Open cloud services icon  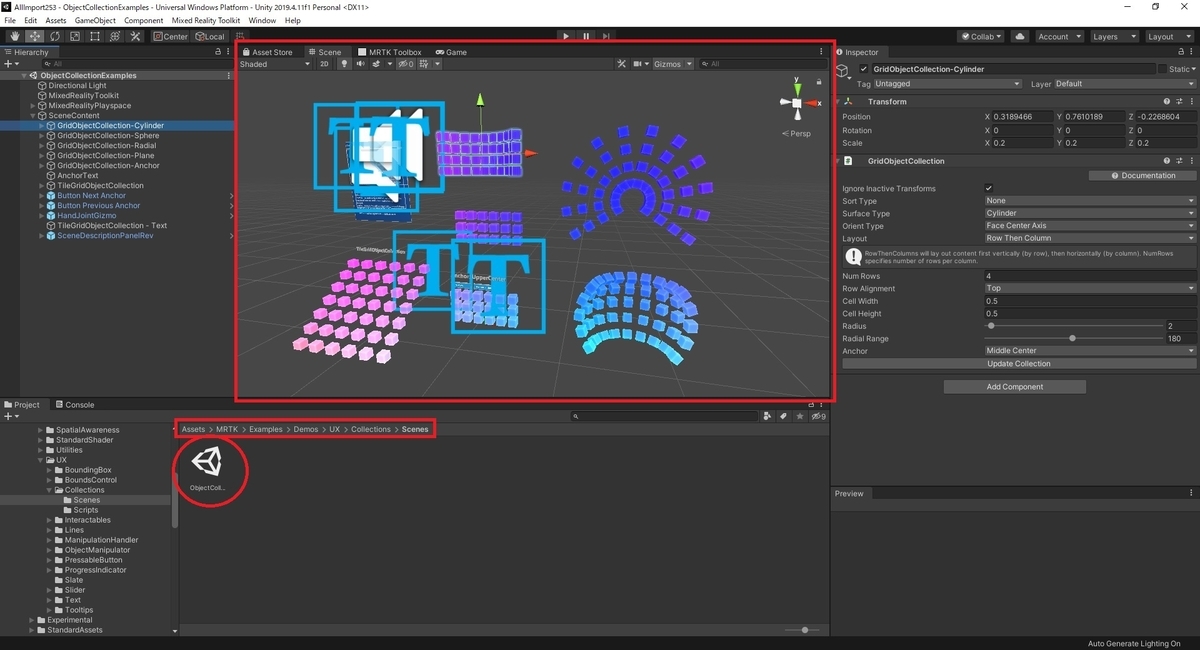pos(1019,36)
